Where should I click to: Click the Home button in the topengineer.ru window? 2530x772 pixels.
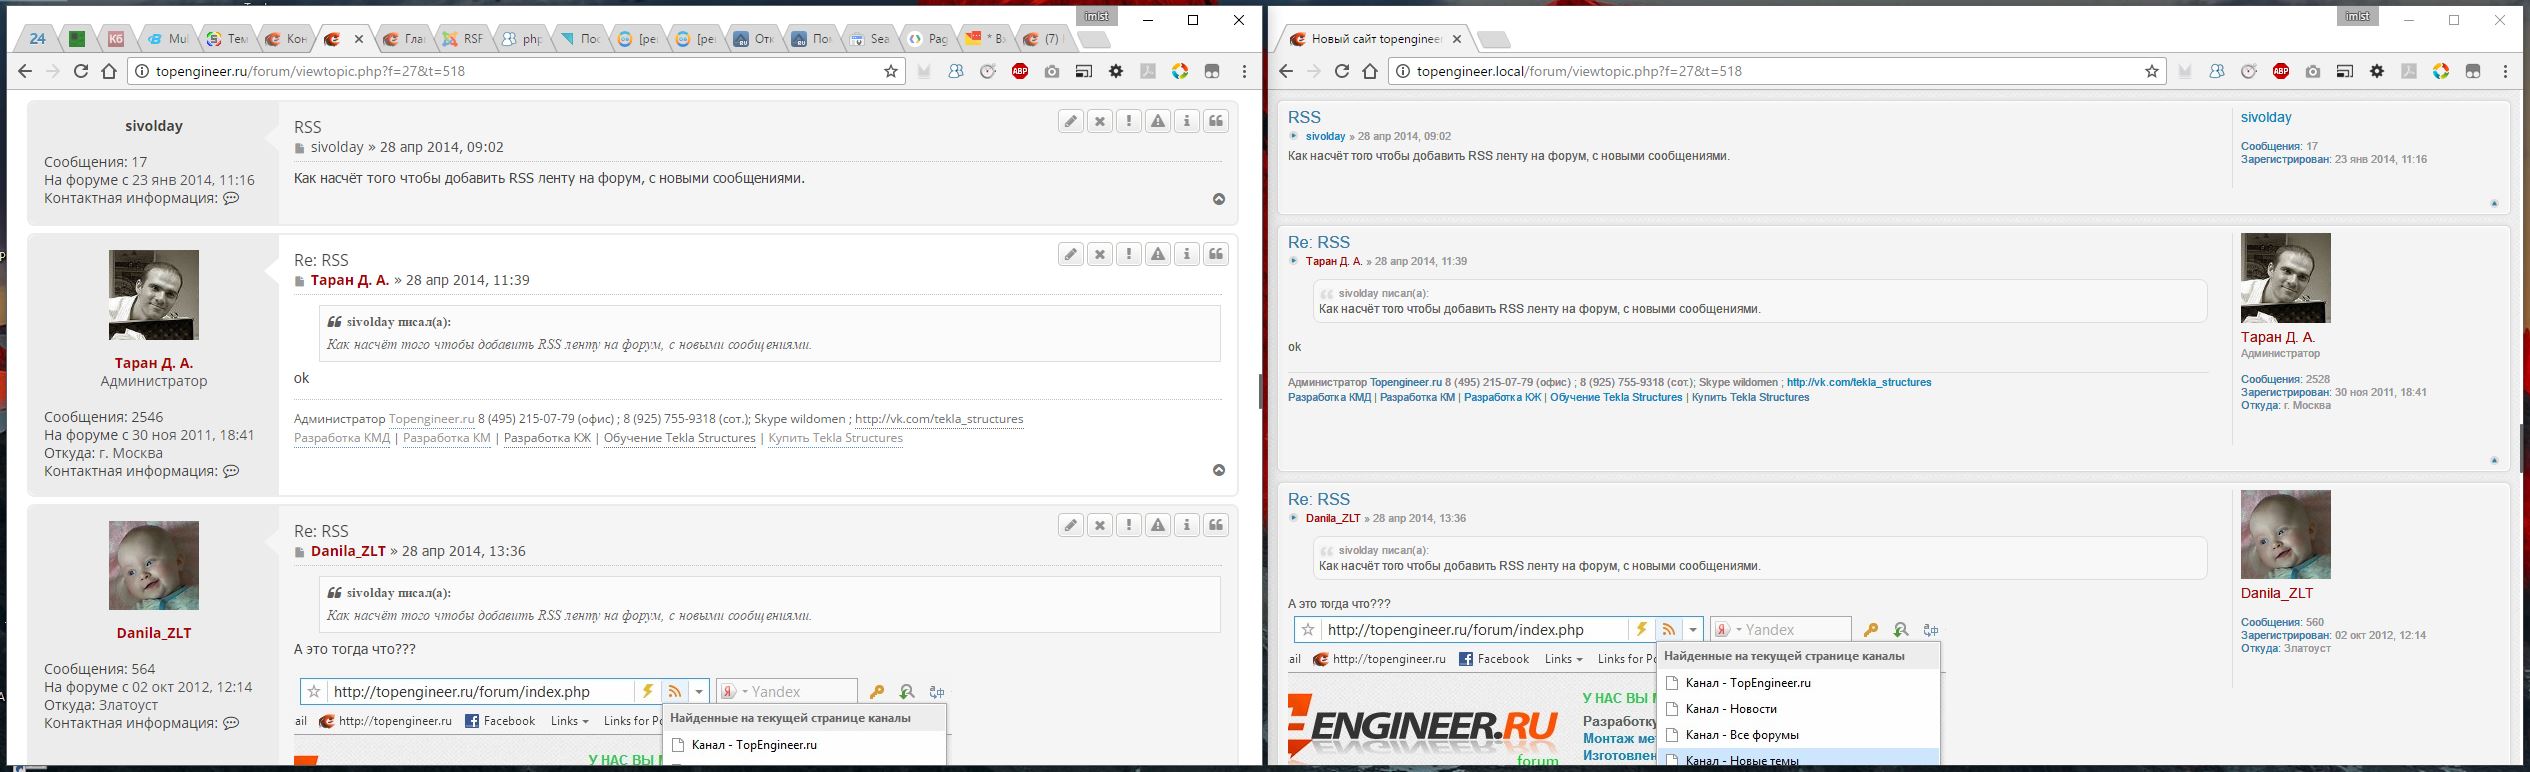point(110,71)
